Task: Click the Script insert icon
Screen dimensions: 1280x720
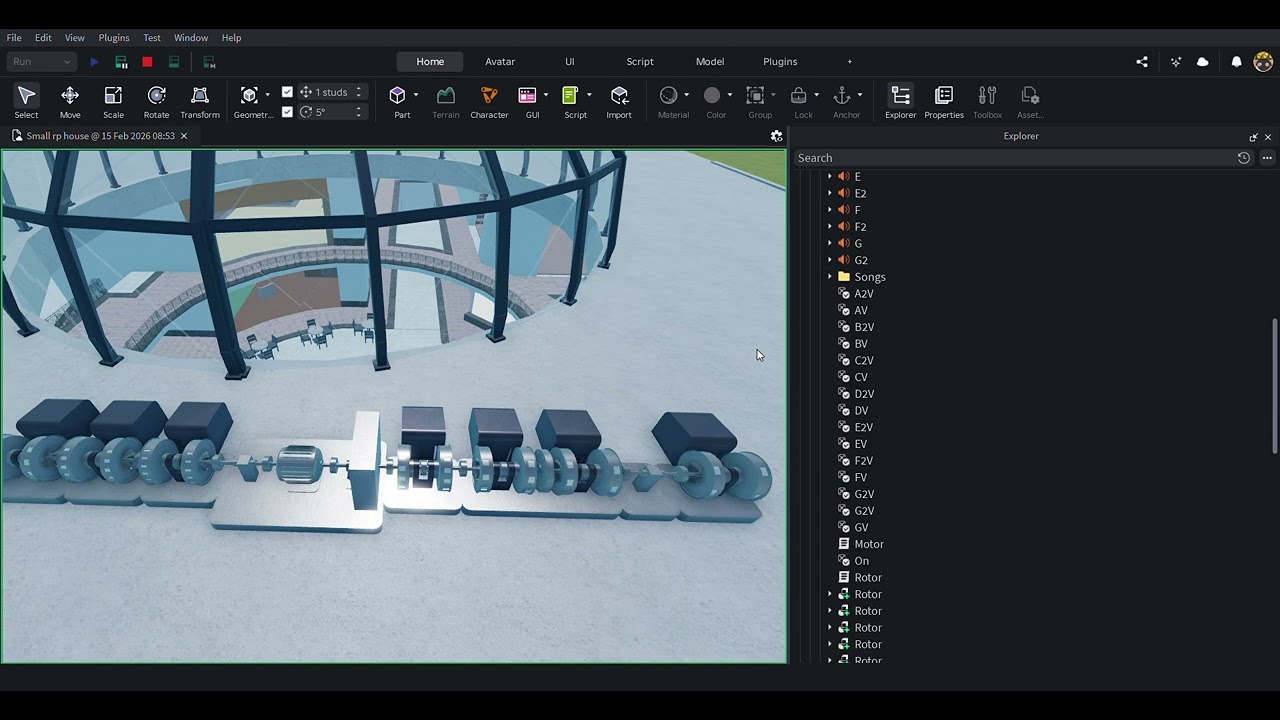Action: tap(570, 96)
